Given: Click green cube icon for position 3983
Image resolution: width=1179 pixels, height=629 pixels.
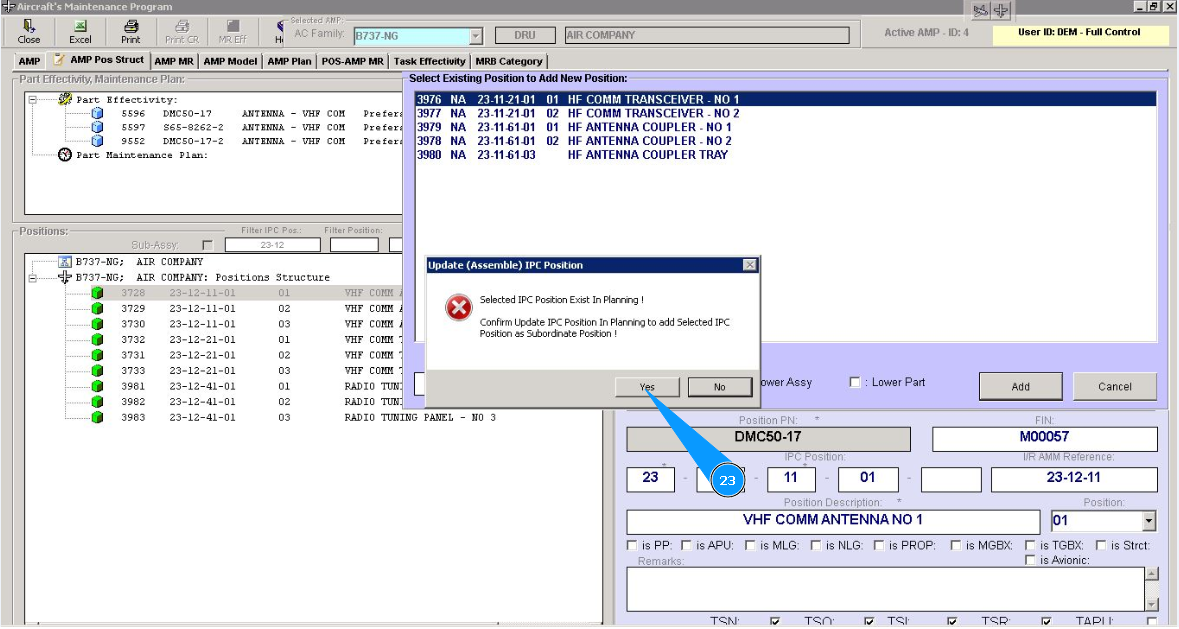Looking at the screenshot, I should [97, 417].
